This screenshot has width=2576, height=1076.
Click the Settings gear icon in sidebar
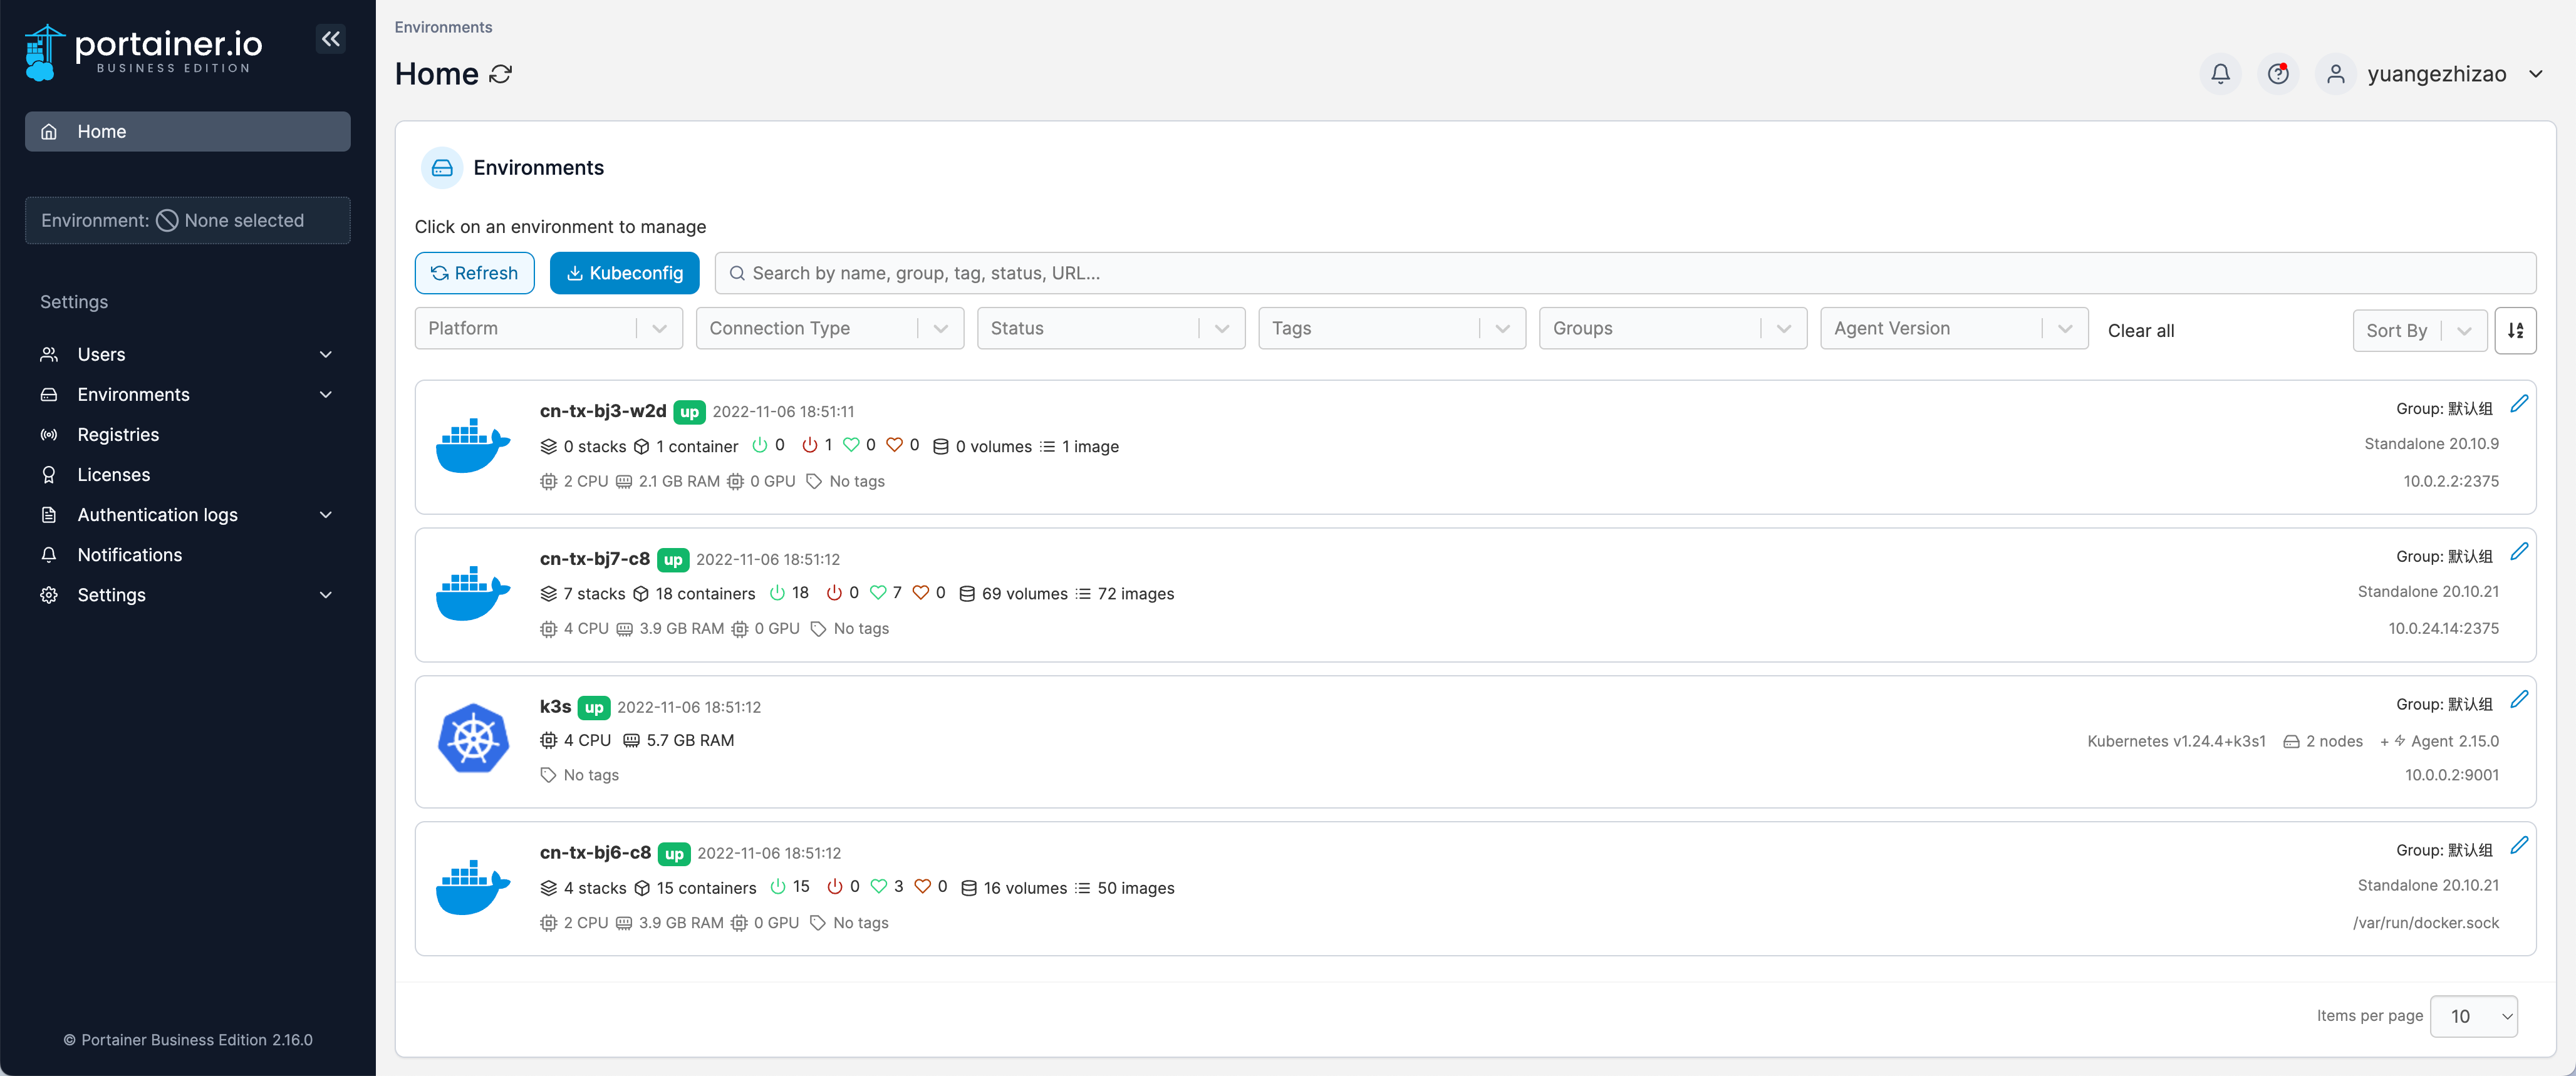[x=49, y=595]
